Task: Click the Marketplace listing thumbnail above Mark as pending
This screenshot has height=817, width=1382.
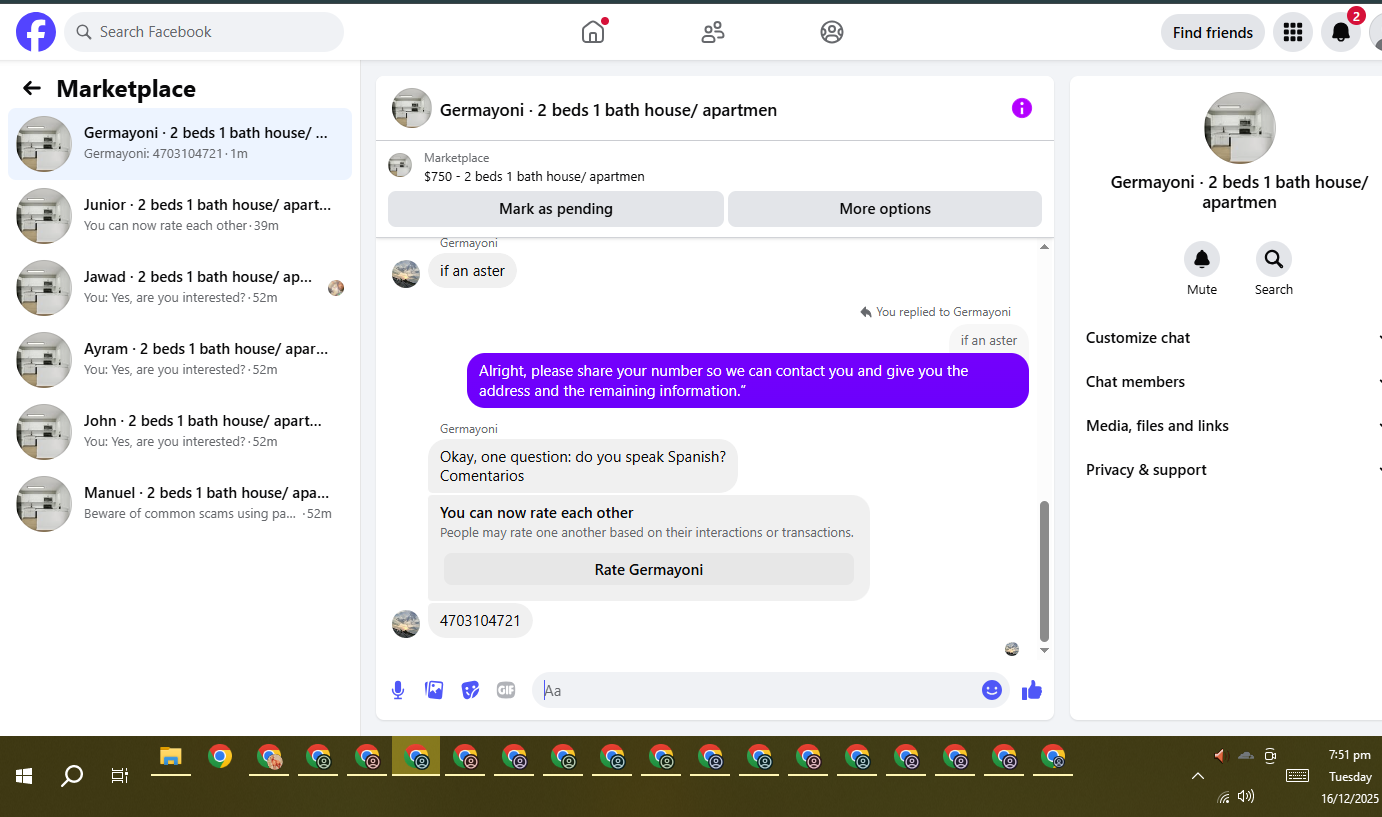Action: pyautogui.click(x=400, y=166)
